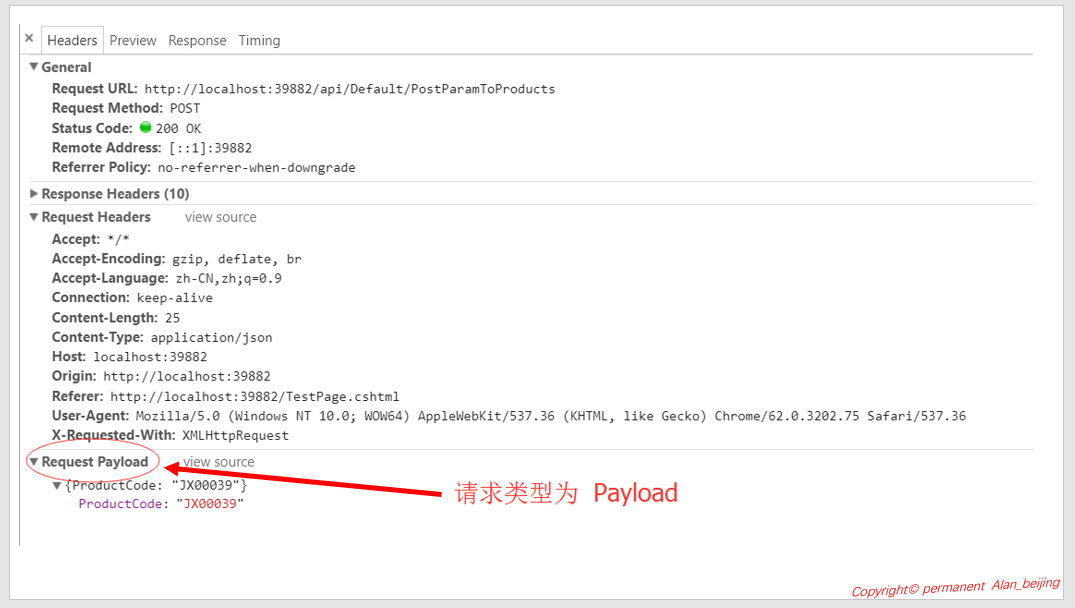The height and width of the screenshot is (608, 1075).
Task: Collapse the Request Payload section
Action: click(x=34, y=462)
